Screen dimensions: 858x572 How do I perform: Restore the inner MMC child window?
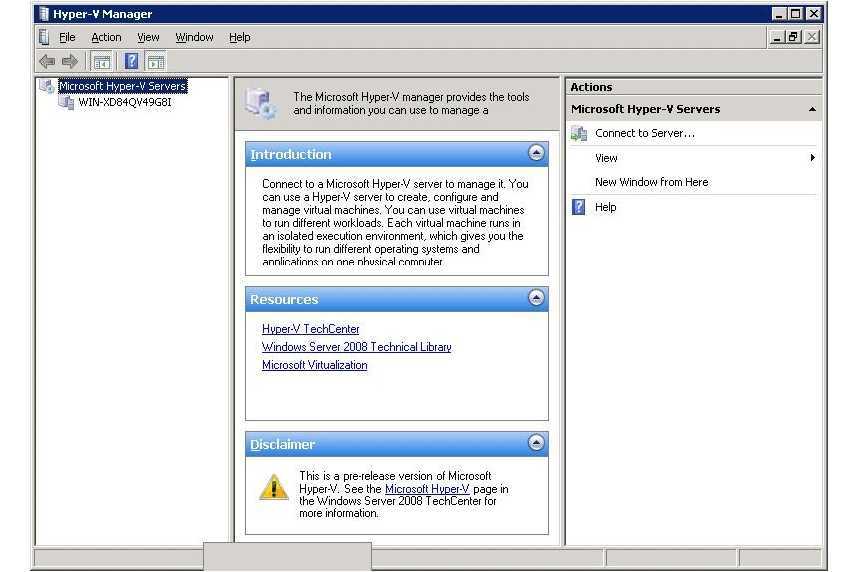tap(793, 37)
